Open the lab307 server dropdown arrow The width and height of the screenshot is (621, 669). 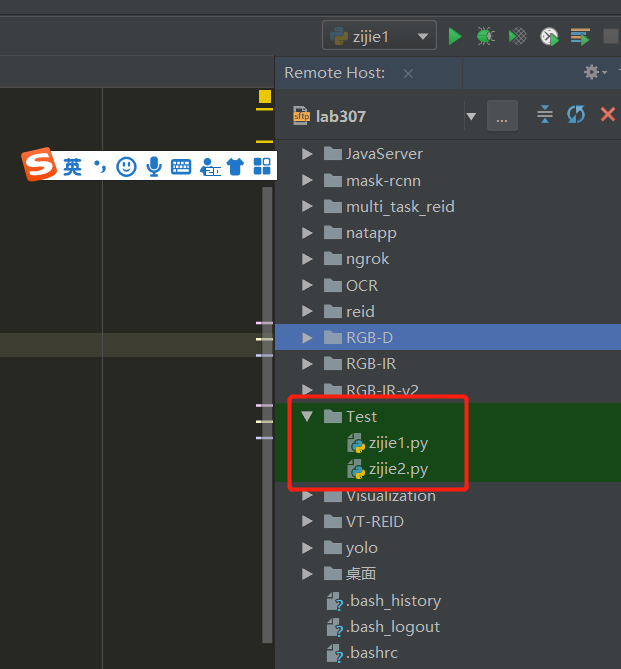pos(471,116)
